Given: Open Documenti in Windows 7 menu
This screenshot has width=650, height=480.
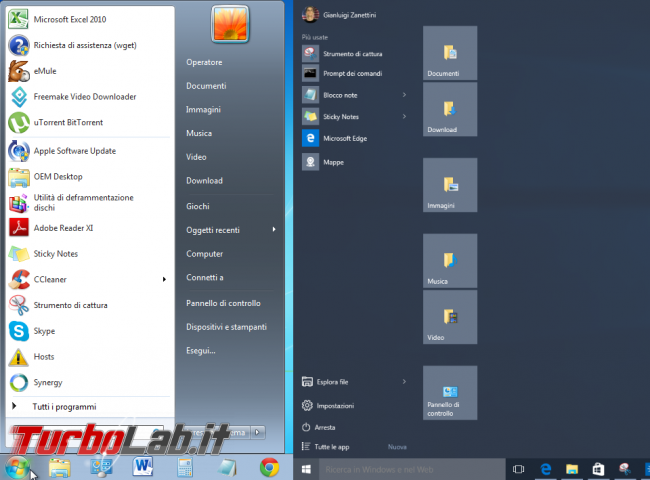Looking at the screenshot, I should 206,86.
